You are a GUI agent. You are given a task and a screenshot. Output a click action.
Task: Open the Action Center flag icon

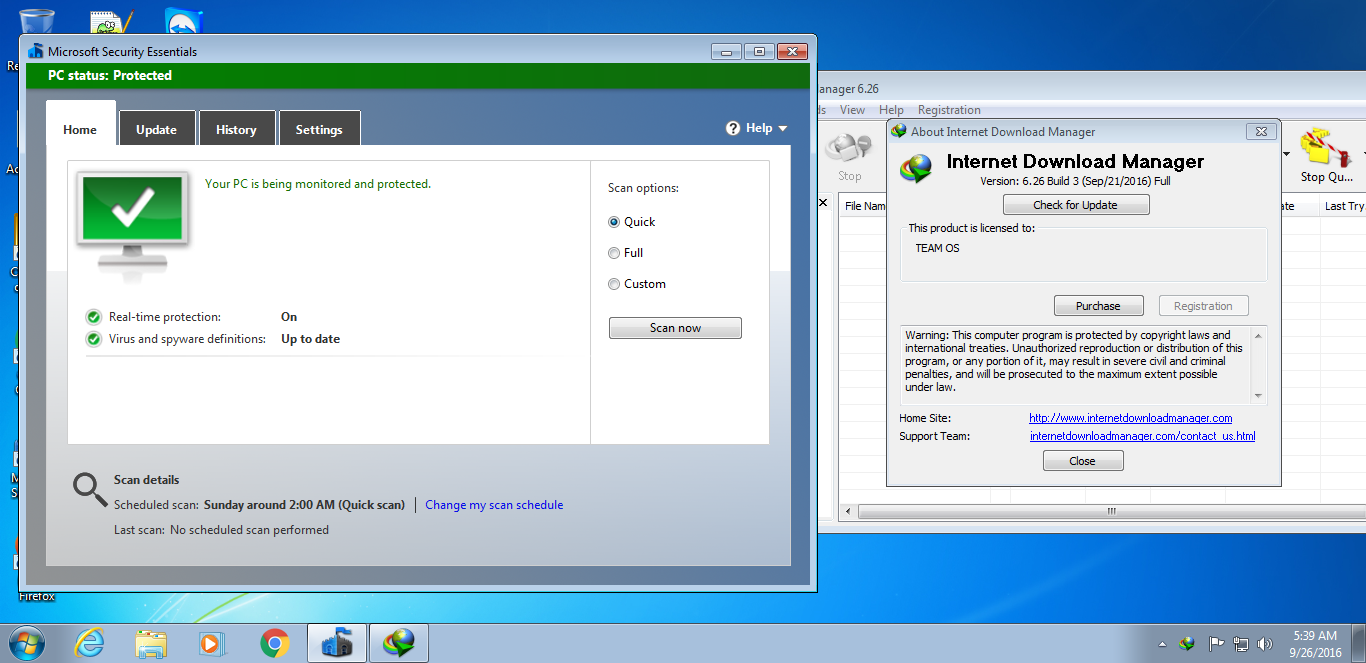pos(1216,644)
